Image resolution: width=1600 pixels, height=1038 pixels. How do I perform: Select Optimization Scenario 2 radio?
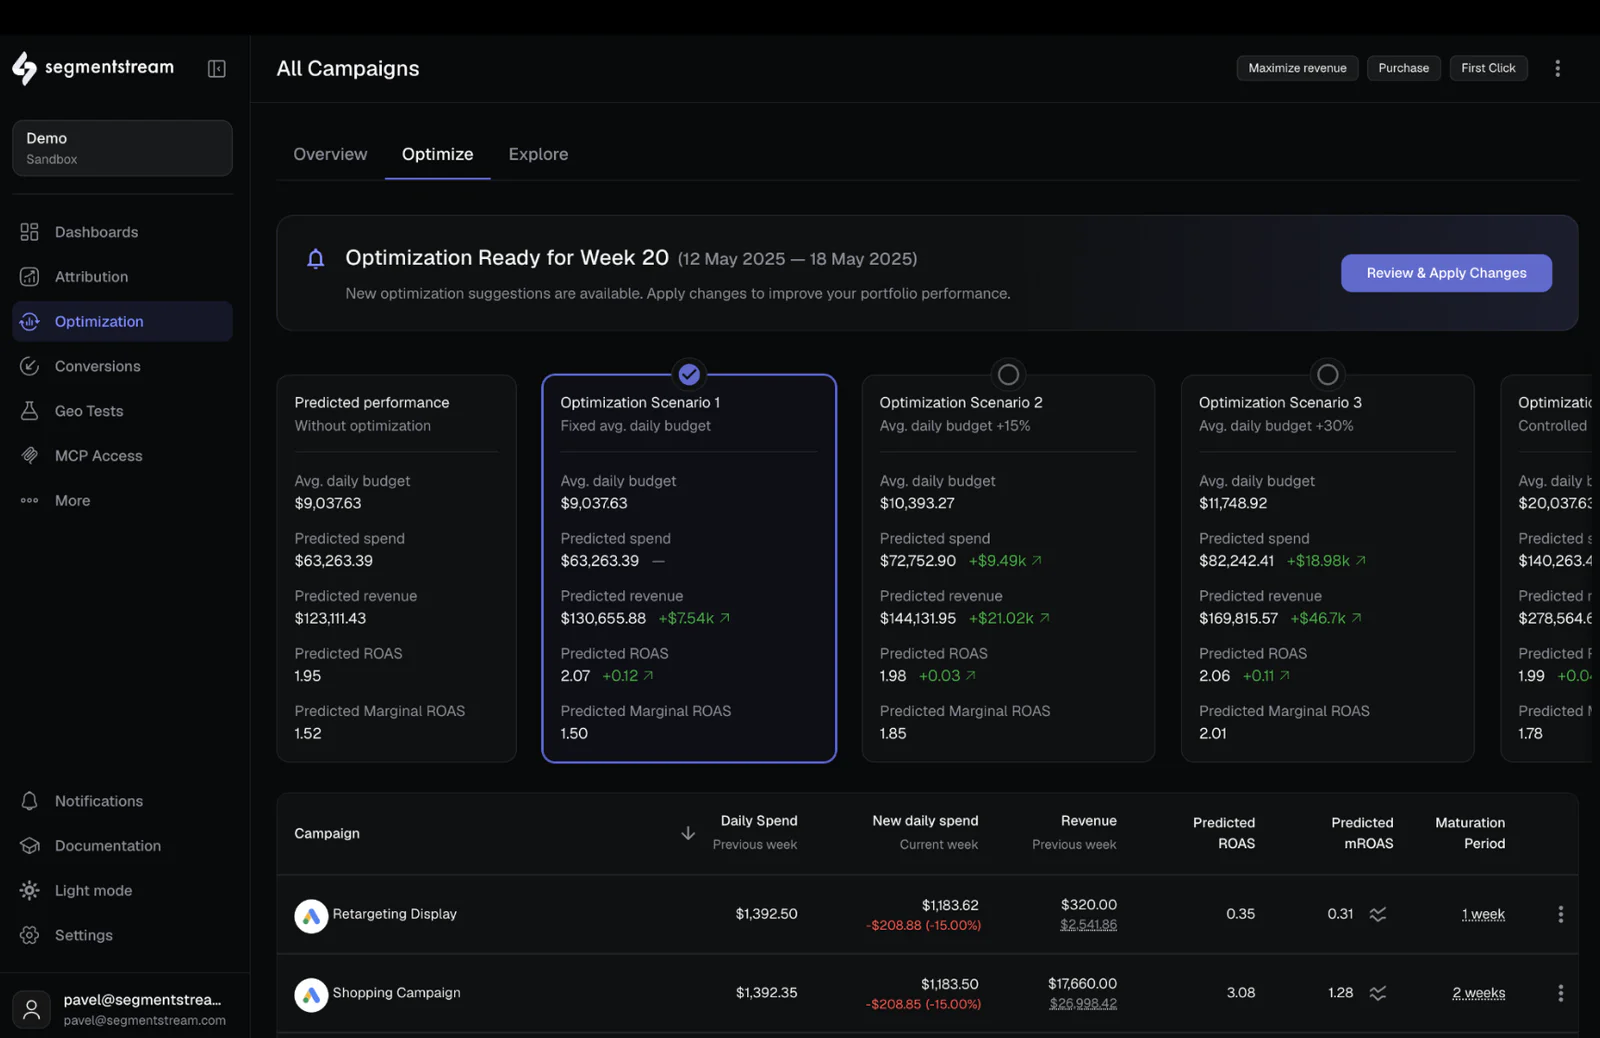click(1008, 374)
